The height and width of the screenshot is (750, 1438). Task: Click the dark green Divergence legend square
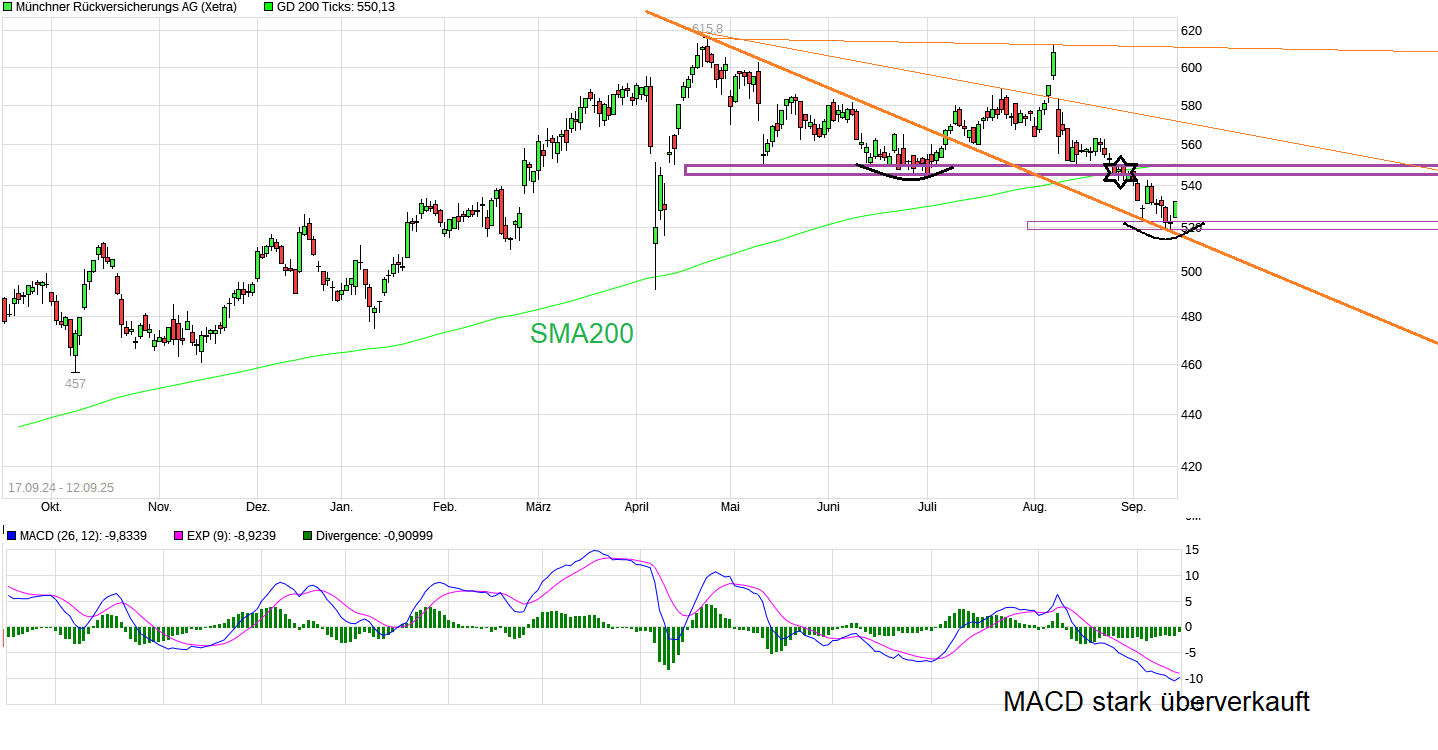(307, 536)
